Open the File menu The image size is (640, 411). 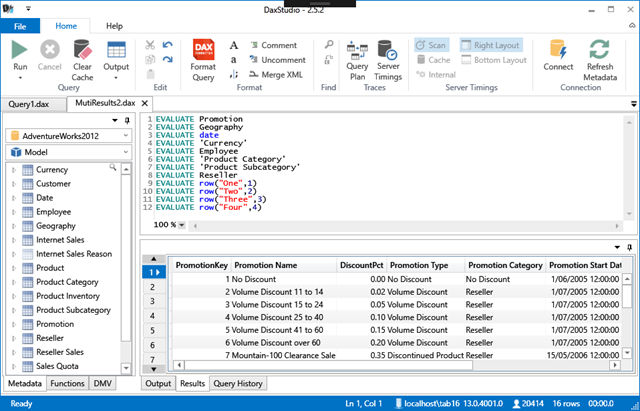[x=20, y=26]
